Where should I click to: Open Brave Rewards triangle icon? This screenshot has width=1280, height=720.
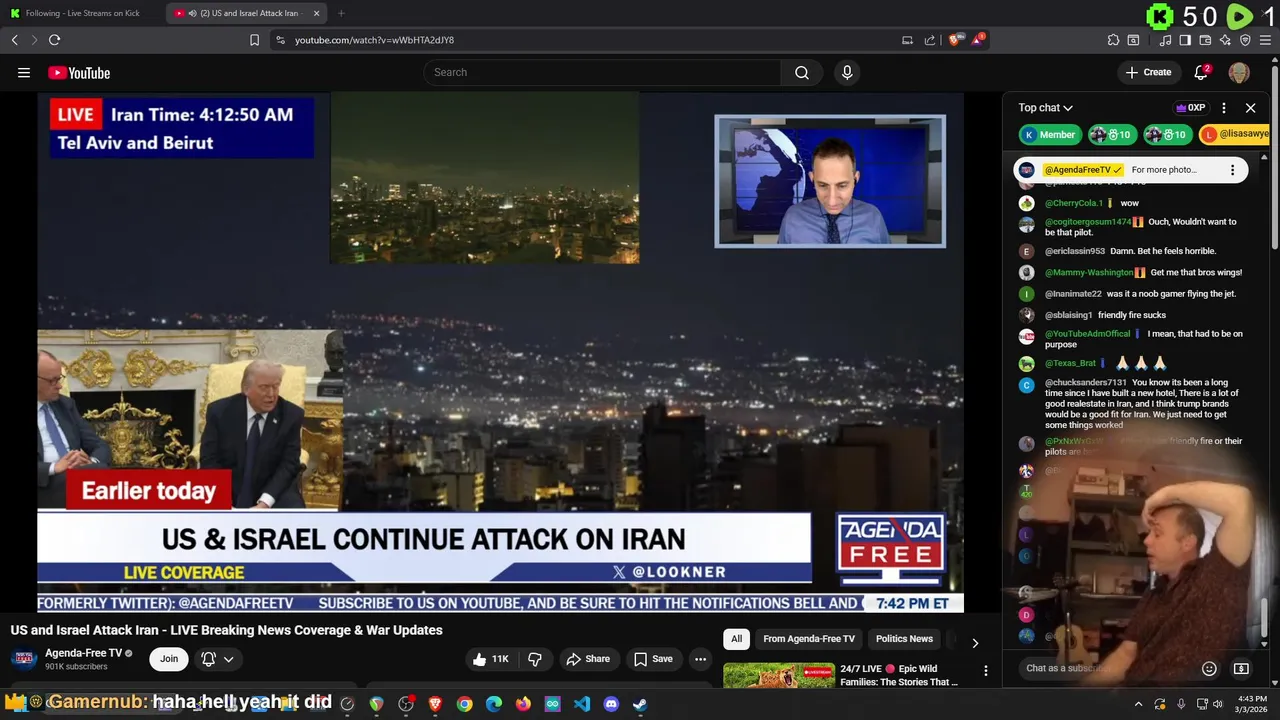(979, 40)
